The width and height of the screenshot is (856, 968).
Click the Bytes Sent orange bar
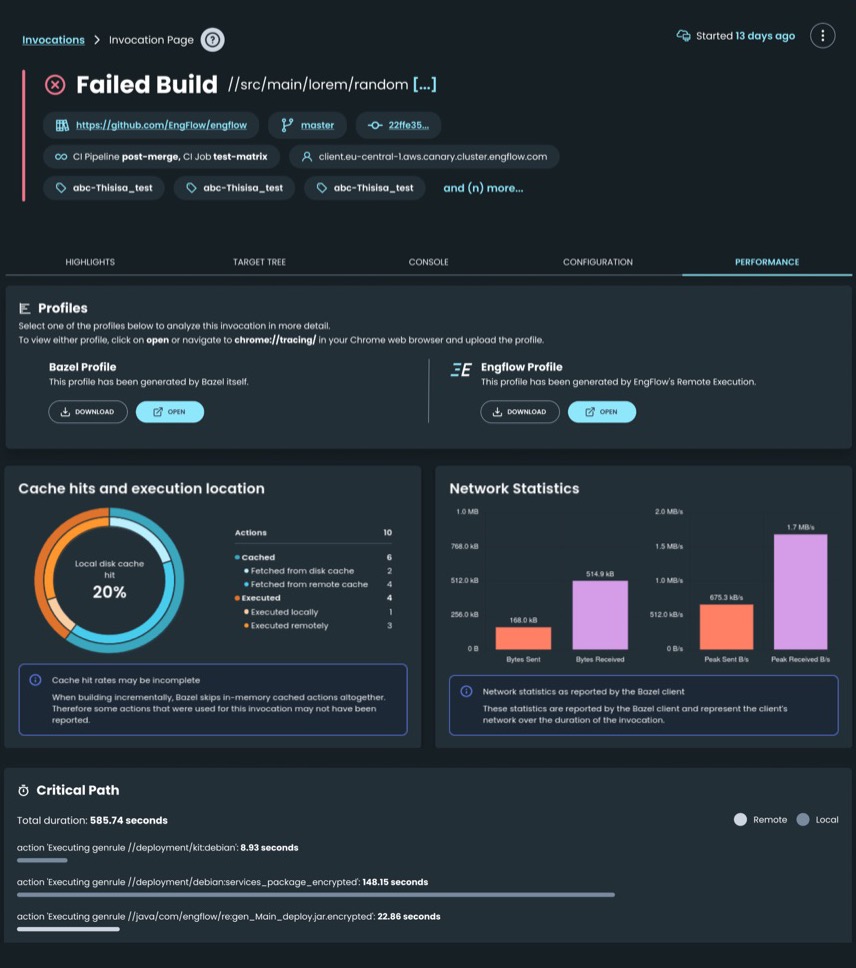pos(523,638)
